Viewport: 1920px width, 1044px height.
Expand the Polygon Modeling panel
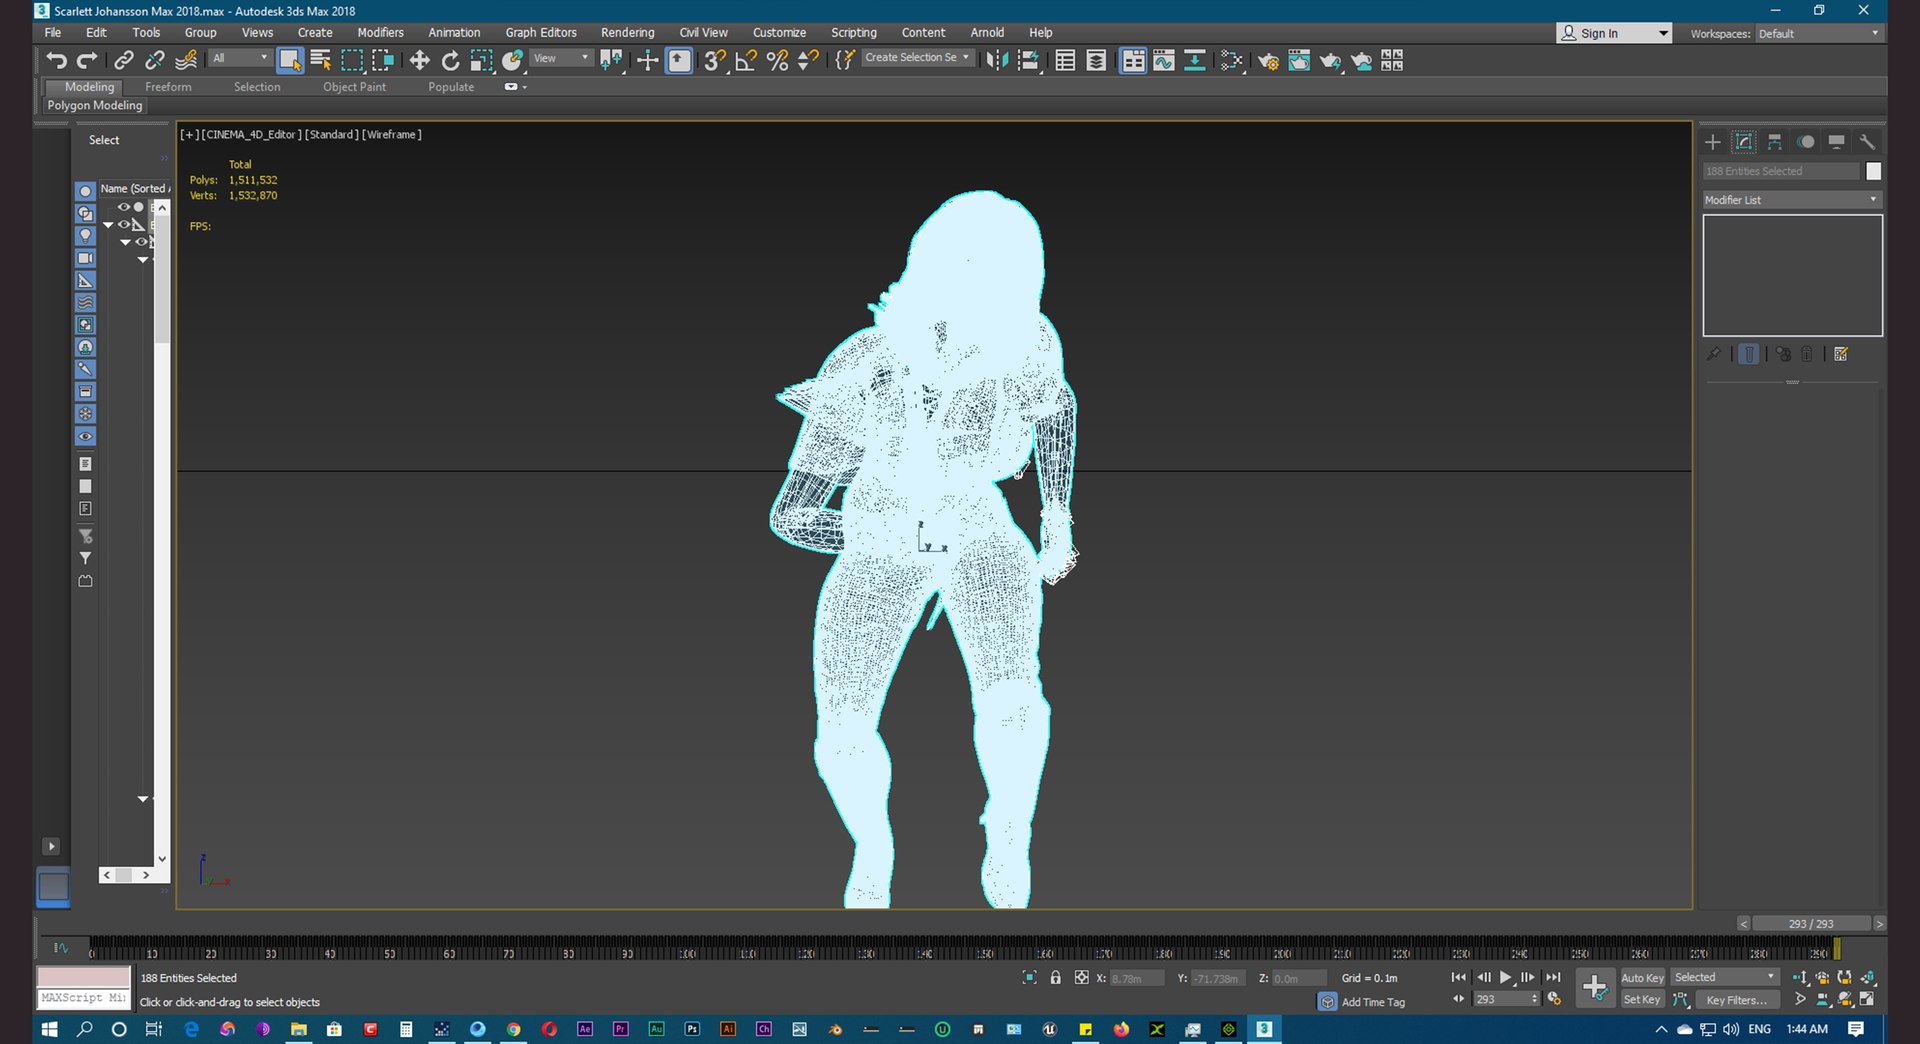[x=95, y=106]
